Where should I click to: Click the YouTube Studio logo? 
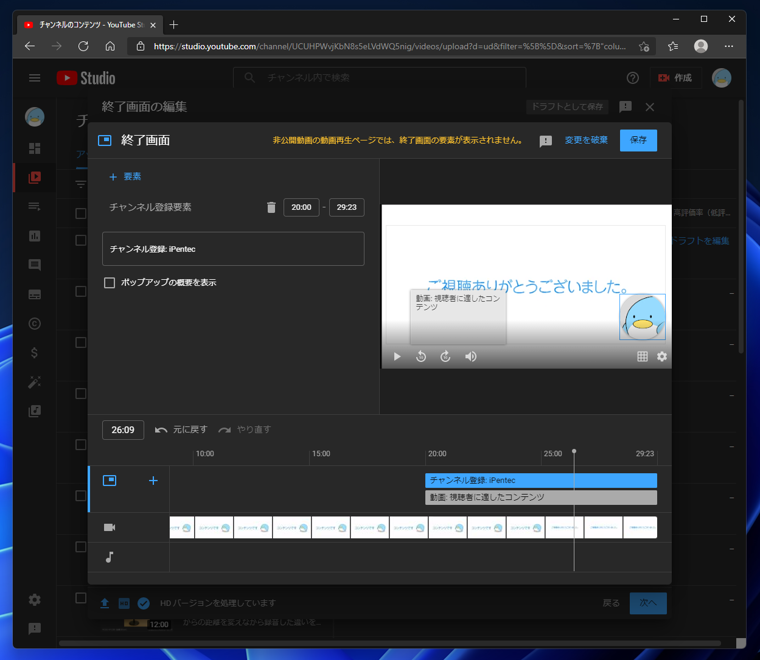point(86,78)
